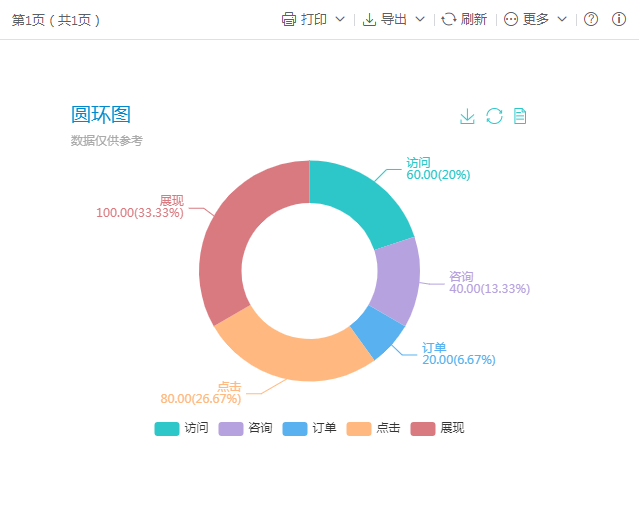Open the chart data view document icon

click(520, 116)
